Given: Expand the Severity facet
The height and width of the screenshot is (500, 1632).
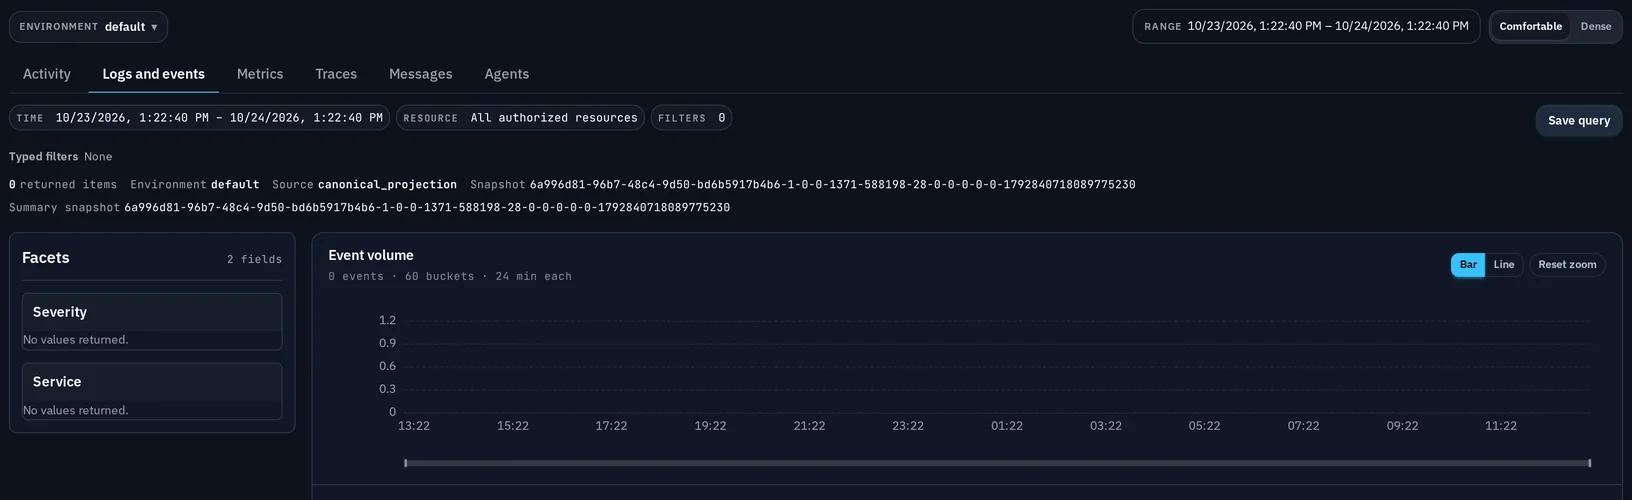Looking at the screenshot, I should (x=152, y=312).
